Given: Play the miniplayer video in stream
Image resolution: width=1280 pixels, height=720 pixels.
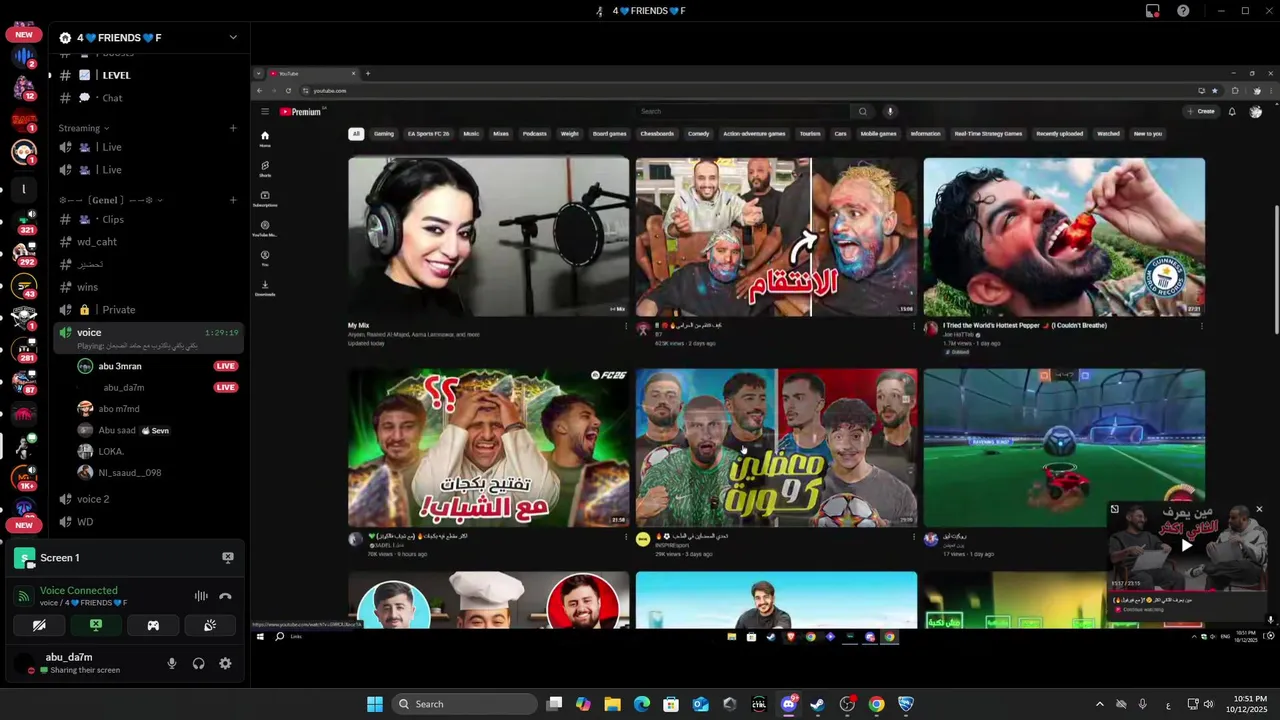Looking at the screenshot, I should click(x=1187, y=546).
